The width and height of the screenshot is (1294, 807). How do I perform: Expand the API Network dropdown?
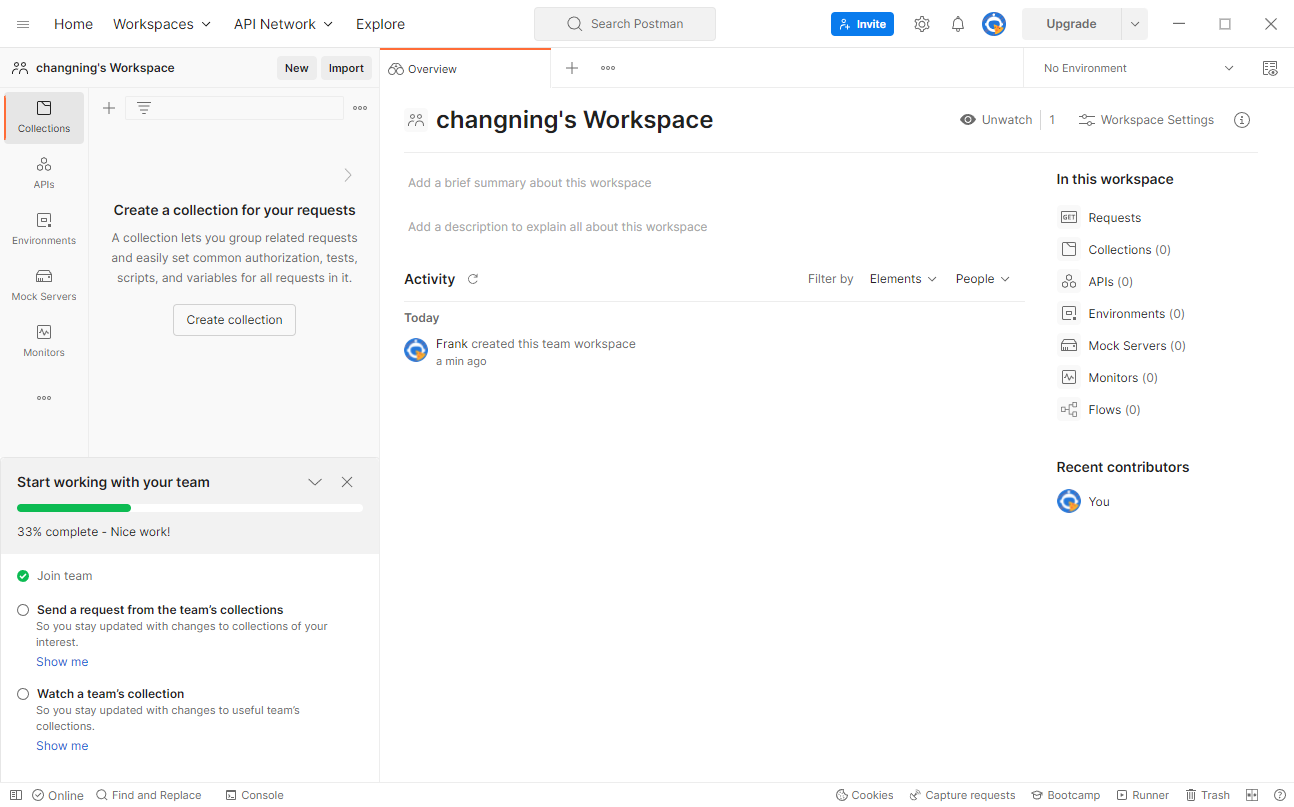(x=284, y=24)
